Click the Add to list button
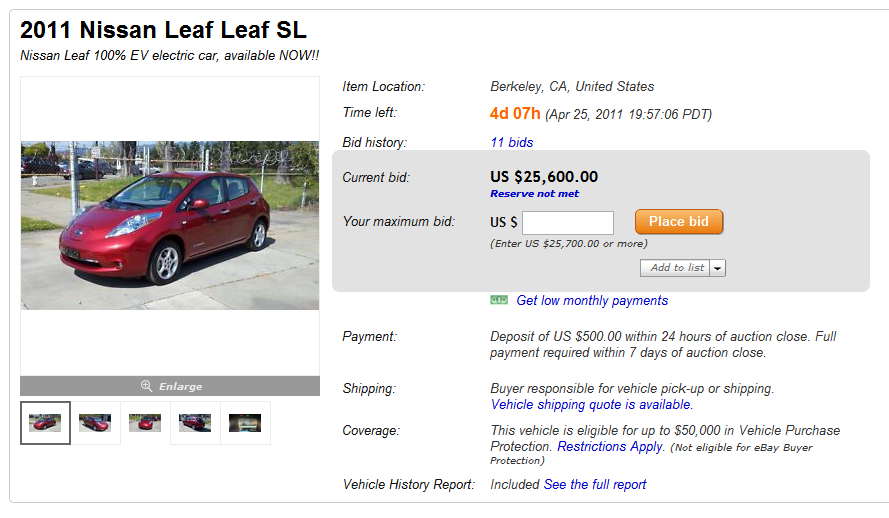Screen dimensions: 889x518 click(x=676, y=268)
